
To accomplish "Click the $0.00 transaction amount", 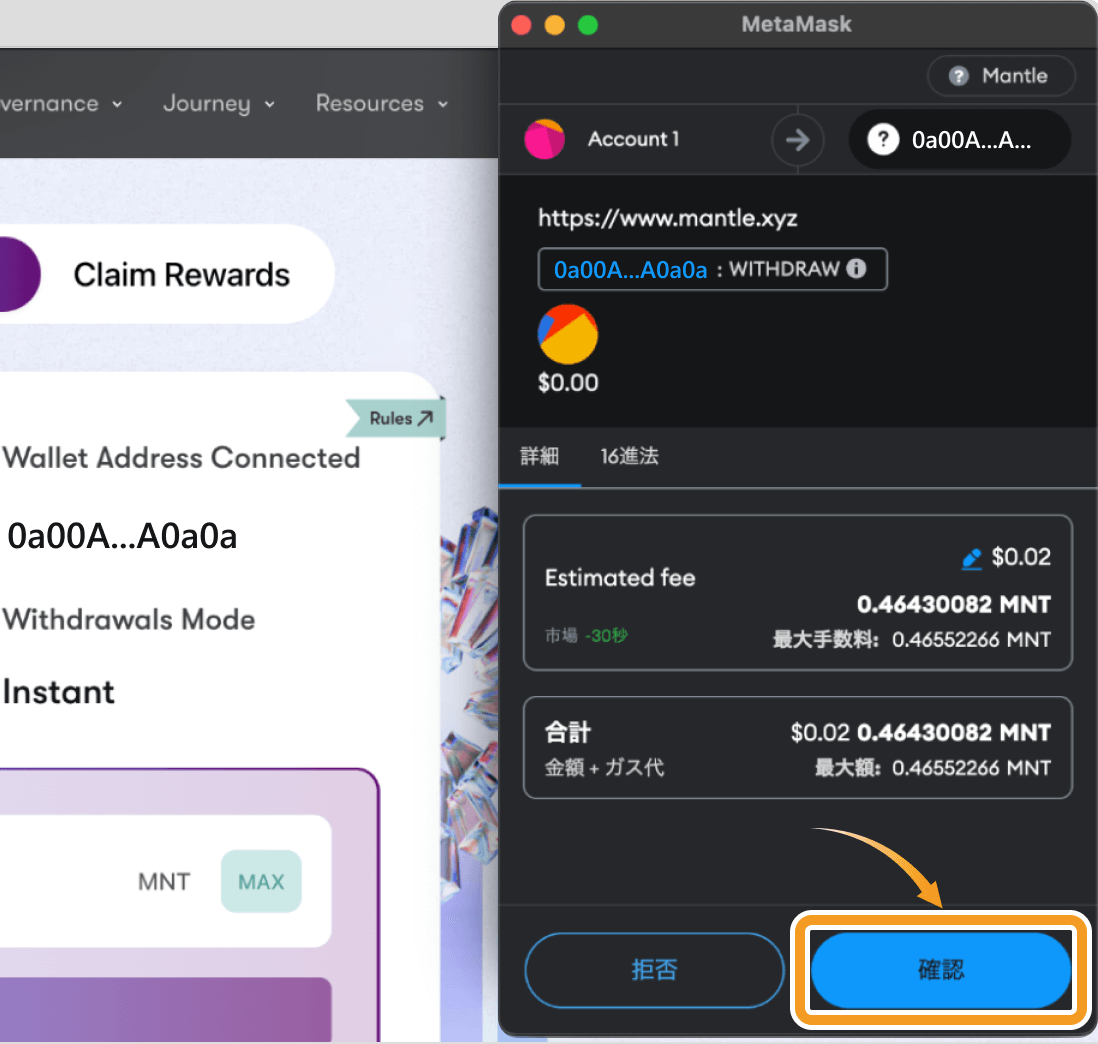I will point(568,382).
